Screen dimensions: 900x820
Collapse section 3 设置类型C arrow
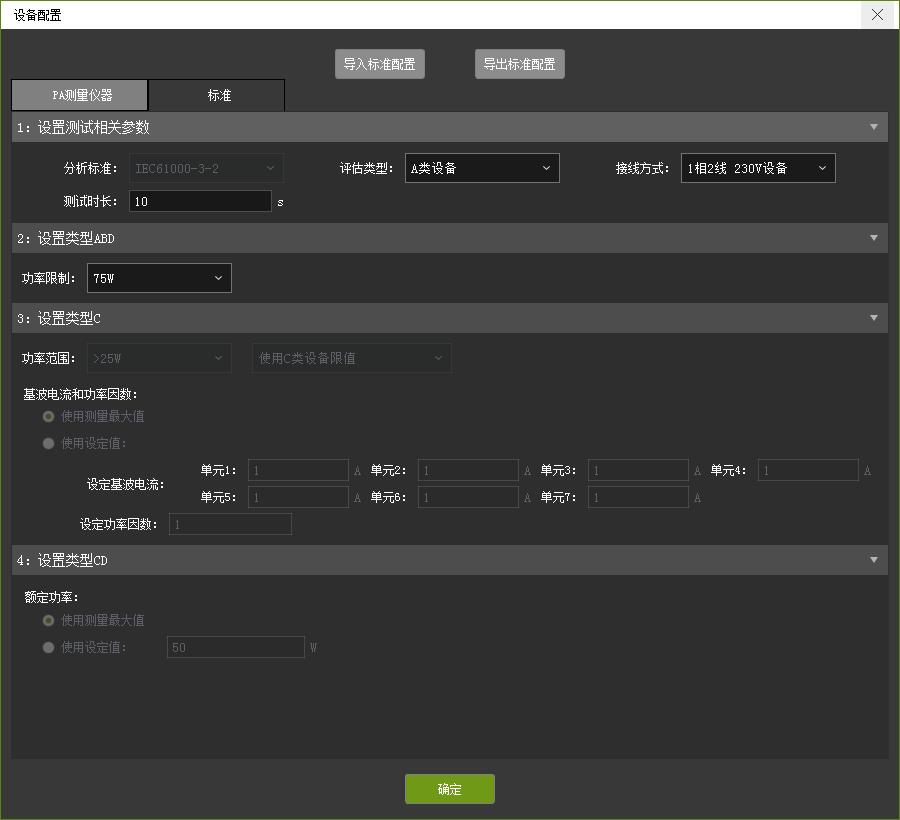coord(873,318)
